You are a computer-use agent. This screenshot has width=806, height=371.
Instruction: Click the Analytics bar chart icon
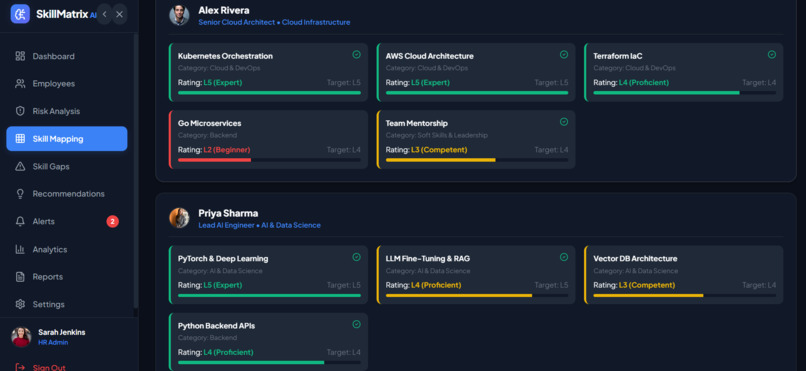pos(20,249)
